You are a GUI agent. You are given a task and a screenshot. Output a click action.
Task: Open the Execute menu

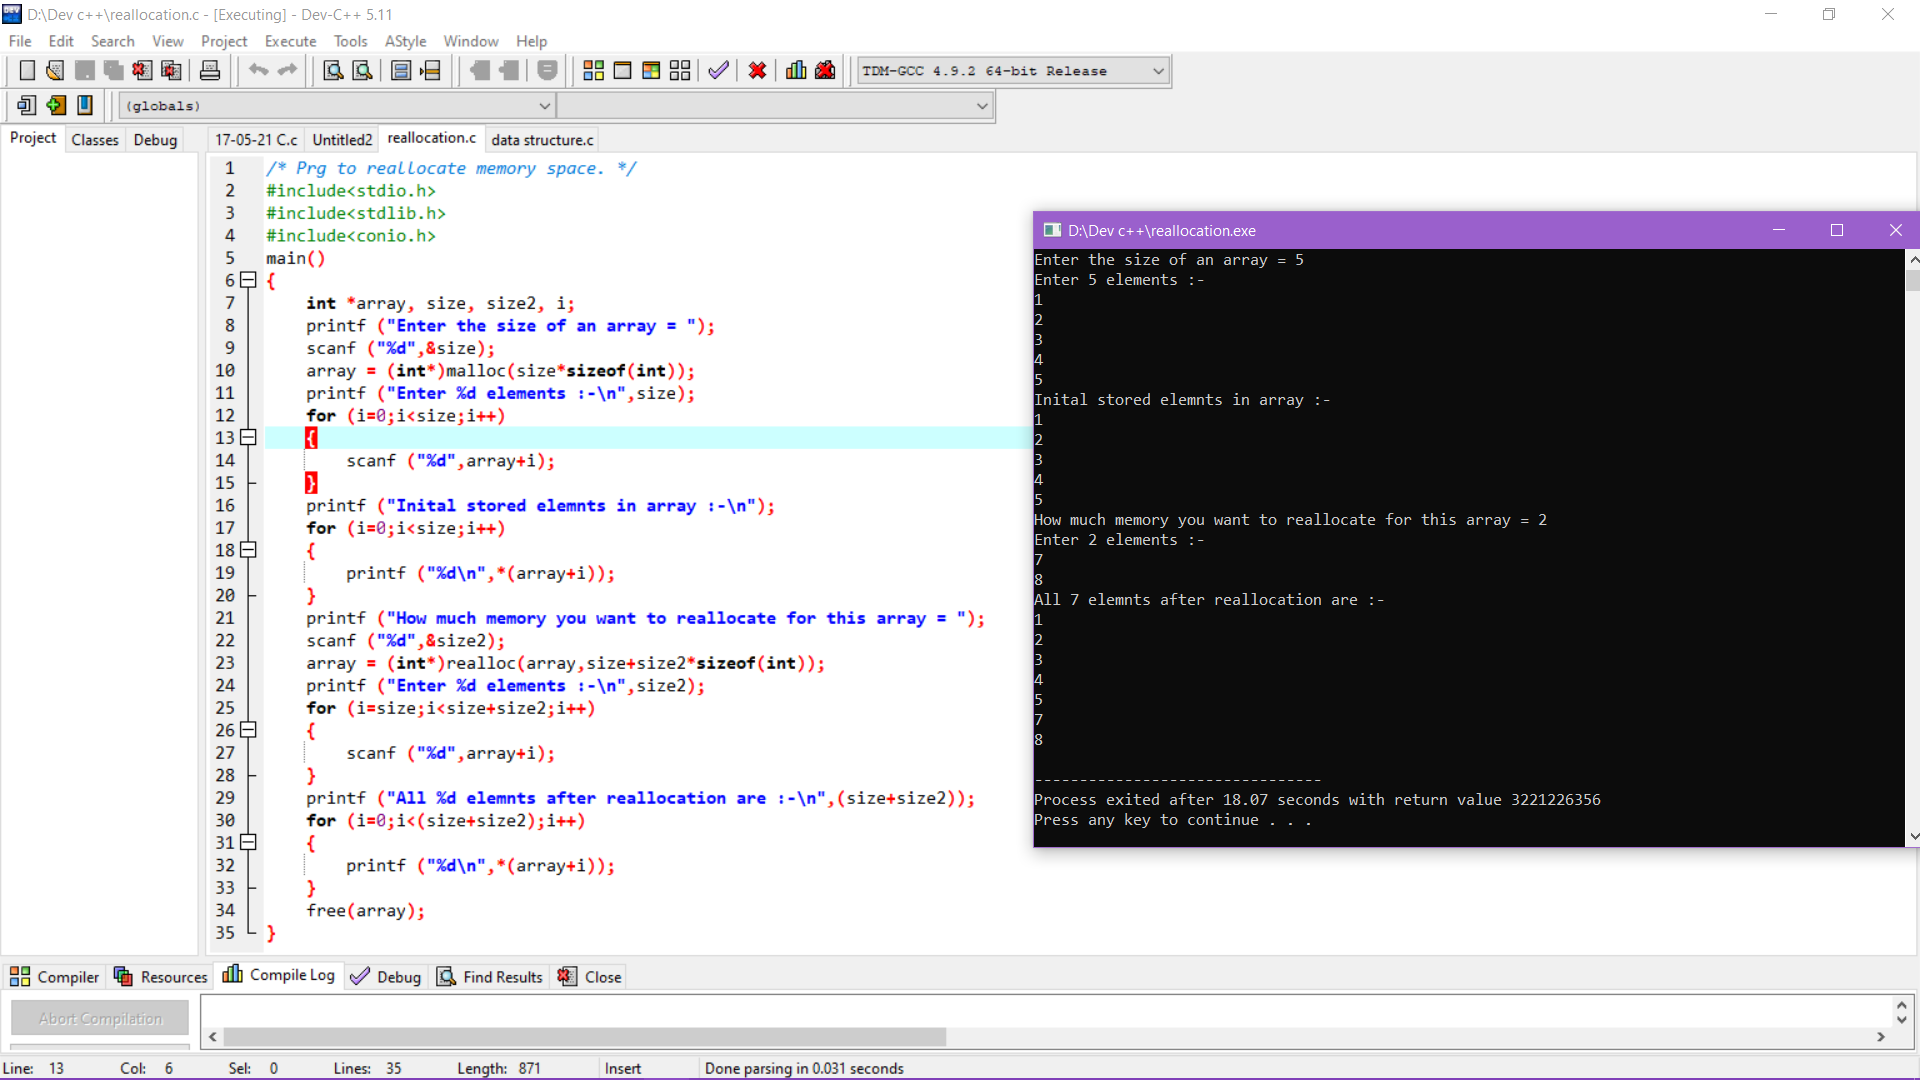tap(290, 41)
